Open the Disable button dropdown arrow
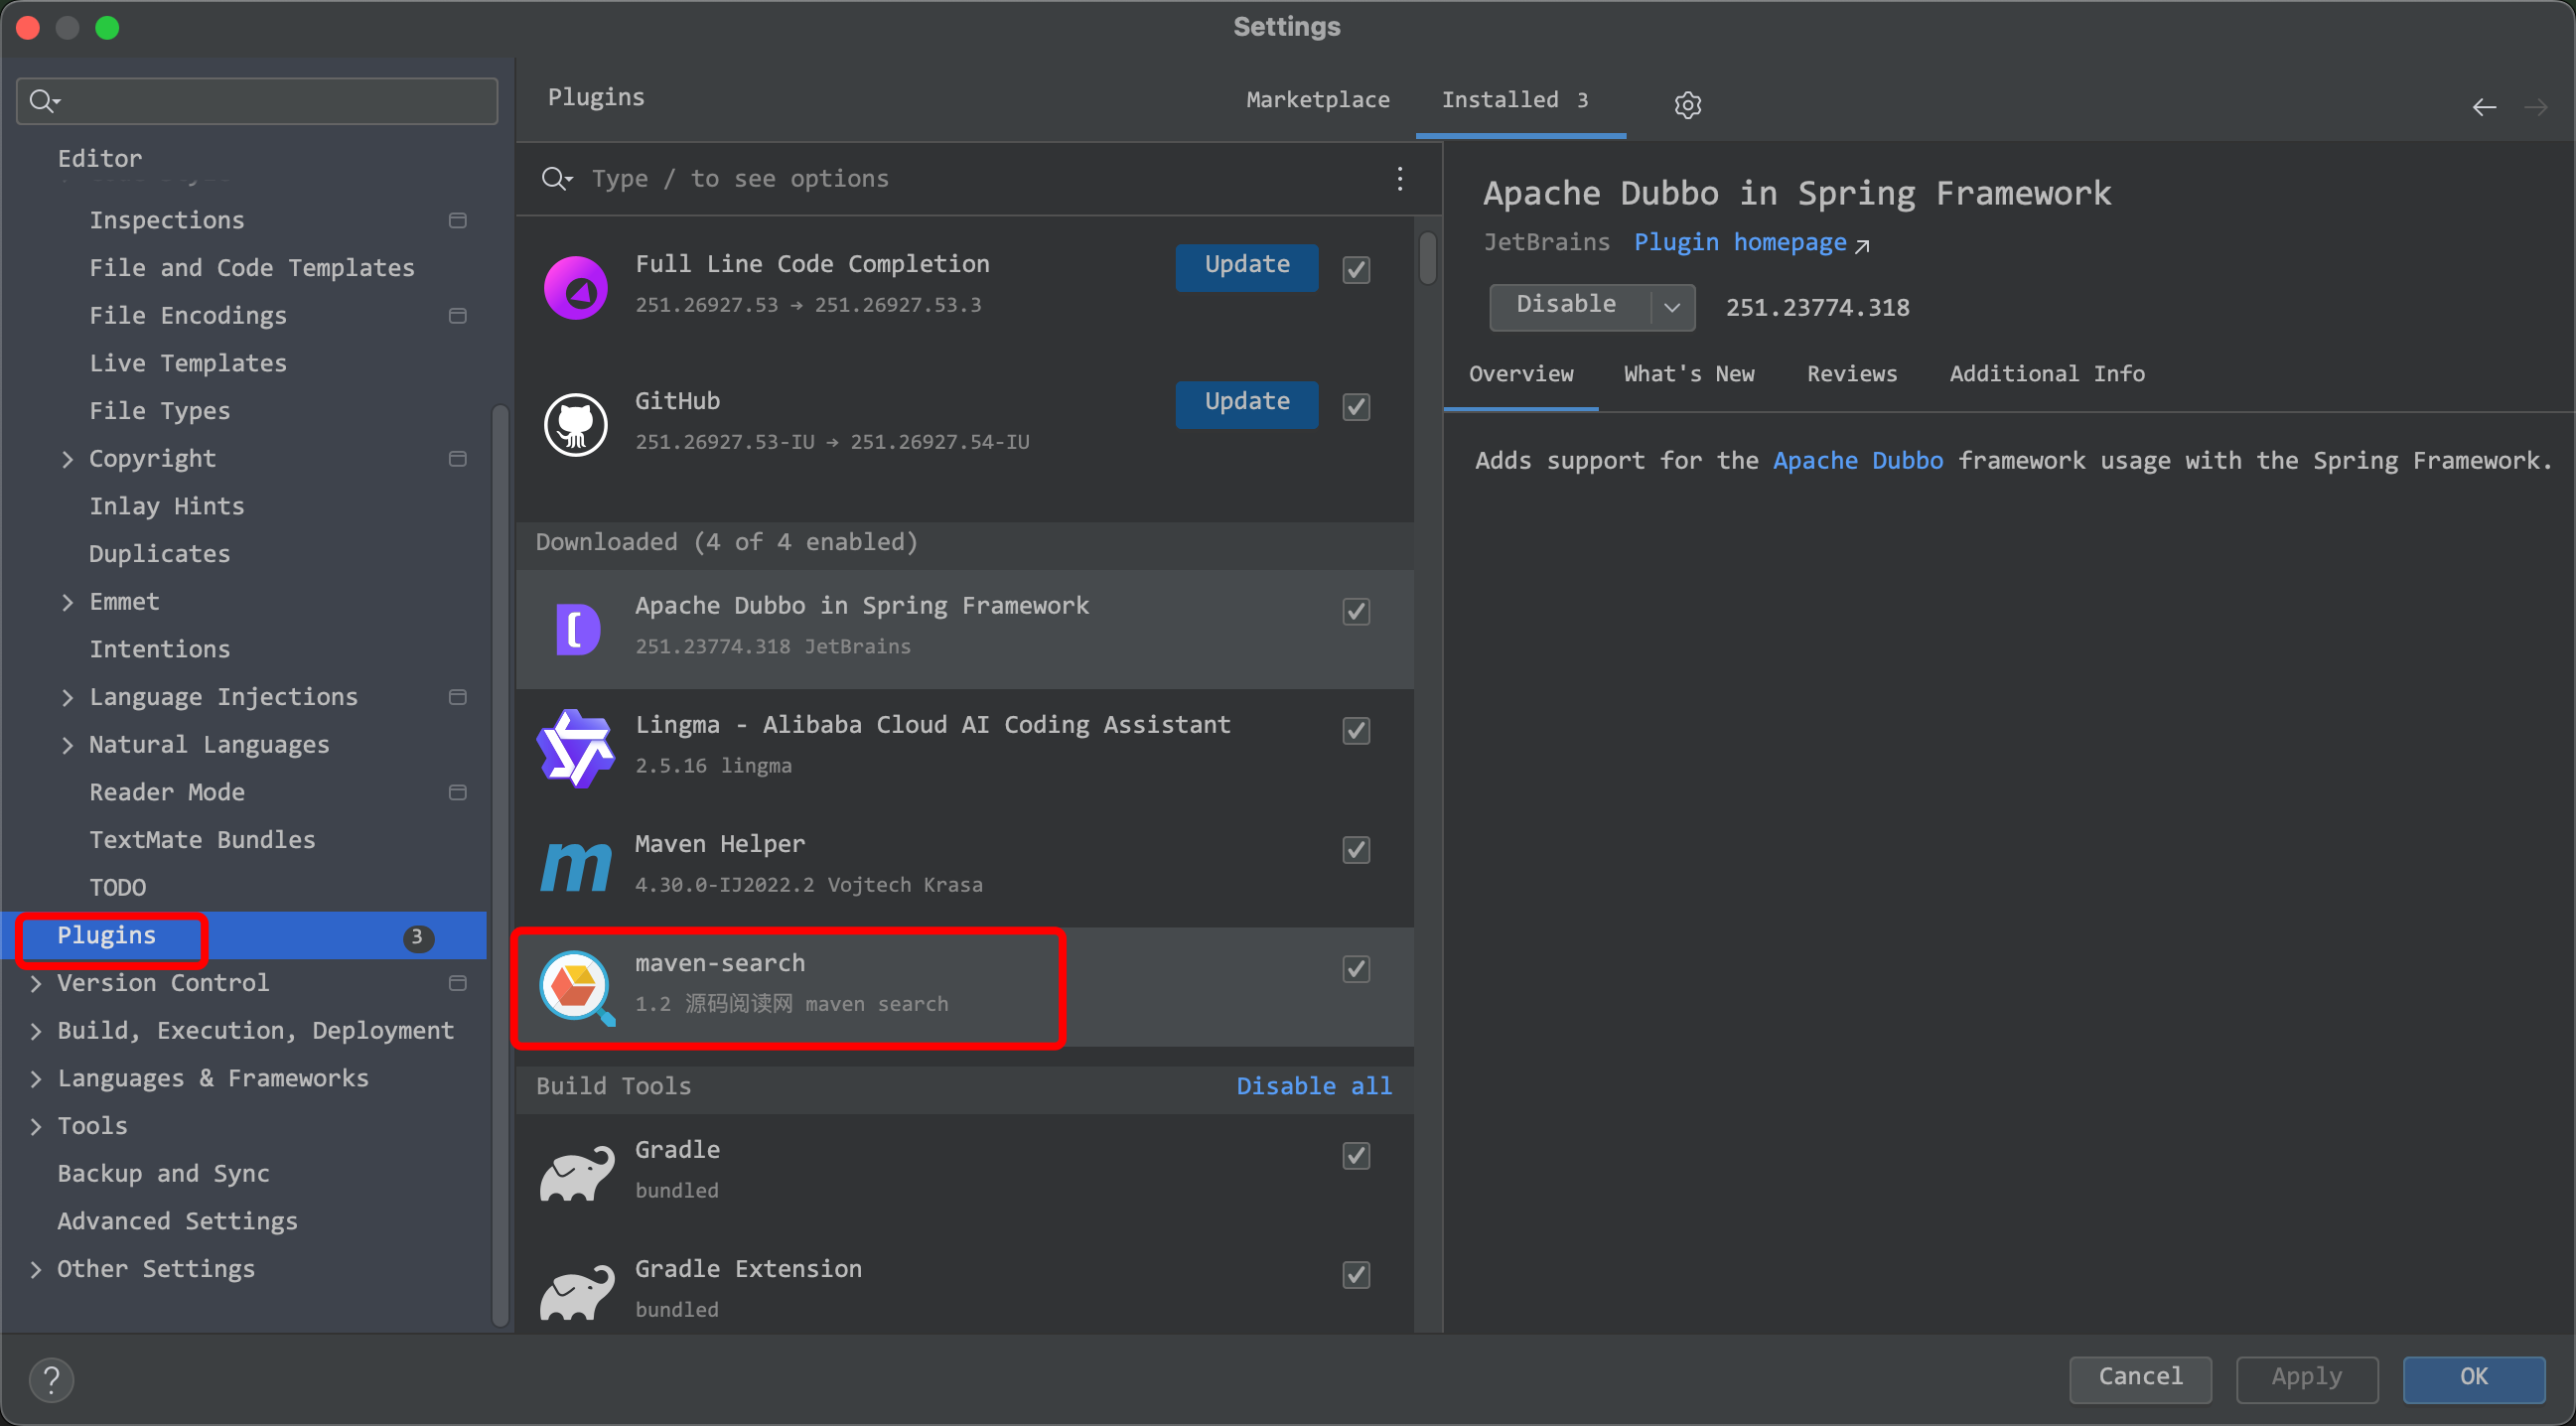Viewport: 2576px width, 1426px height. [x=1672, y=307]
